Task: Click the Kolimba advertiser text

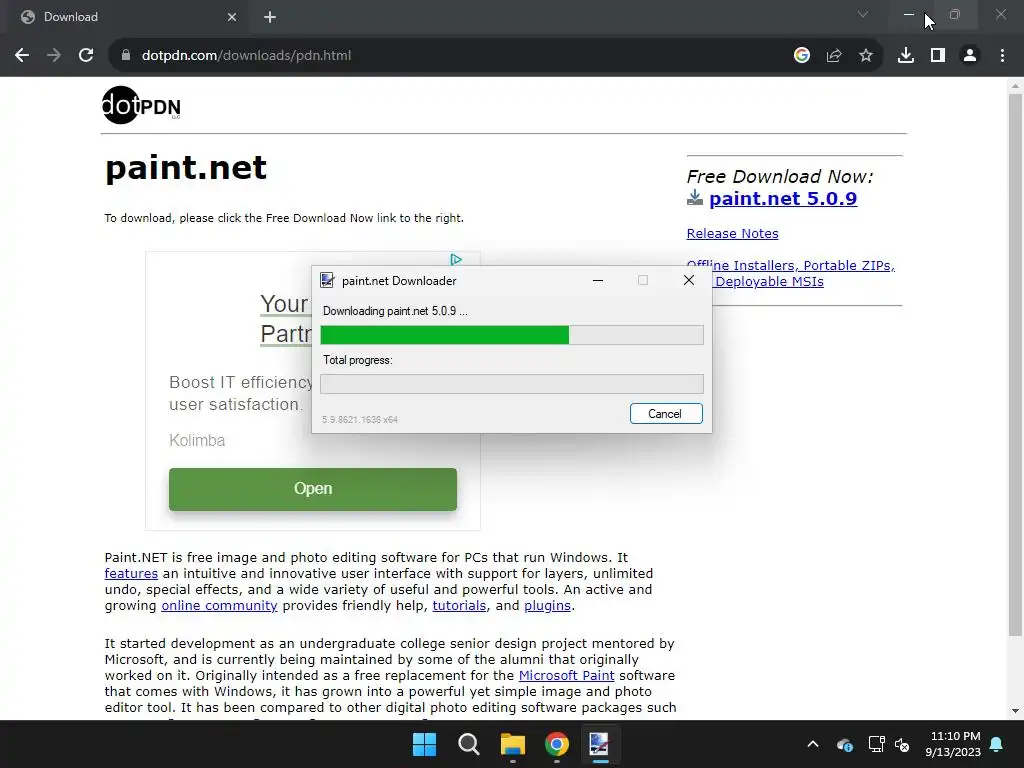Action: pos(197,440)
